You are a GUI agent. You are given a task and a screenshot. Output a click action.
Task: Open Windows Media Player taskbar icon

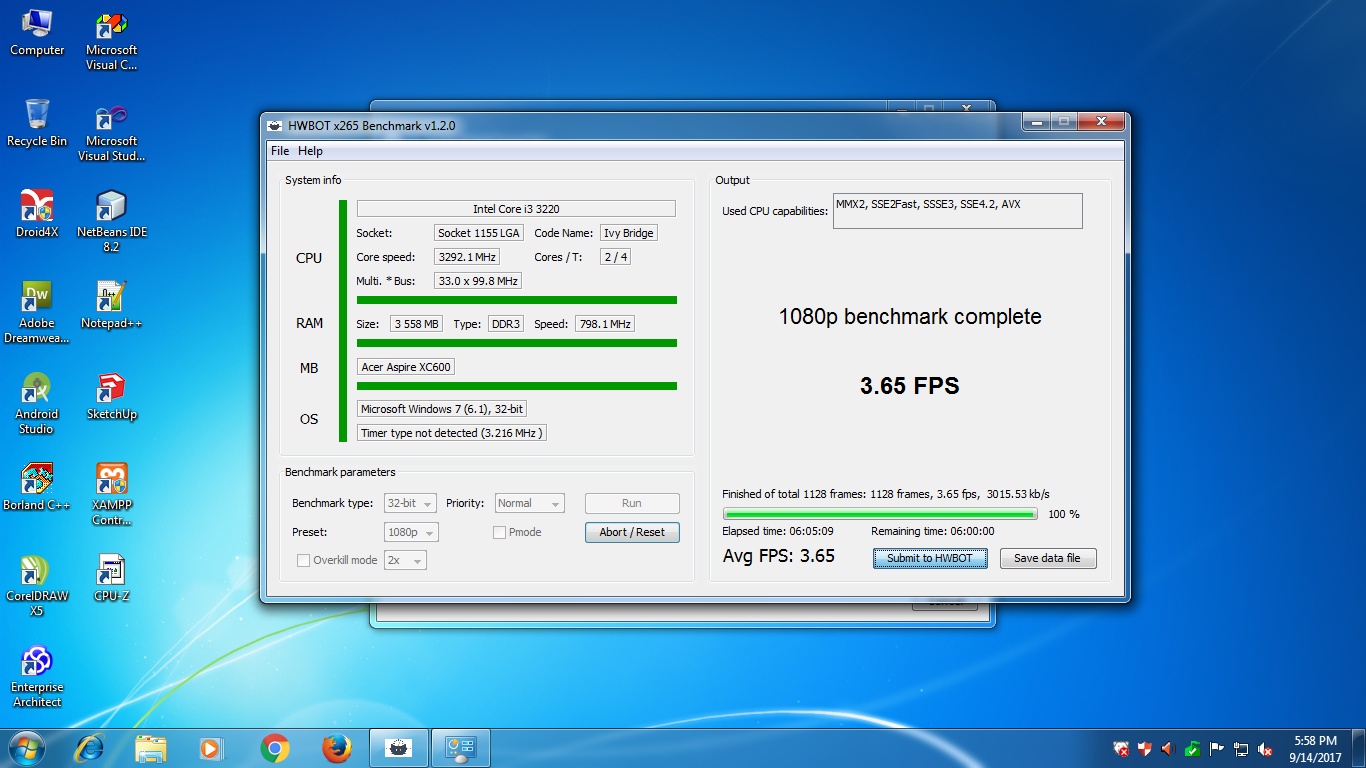211,748
